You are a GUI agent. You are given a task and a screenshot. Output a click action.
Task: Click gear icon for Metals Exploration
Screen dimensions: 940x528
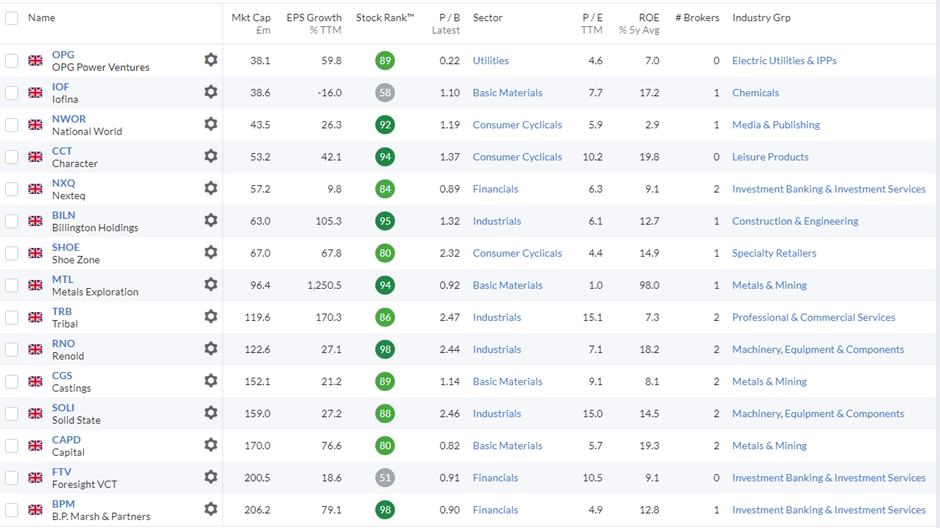pyautogui.click(x=210, y=284)
